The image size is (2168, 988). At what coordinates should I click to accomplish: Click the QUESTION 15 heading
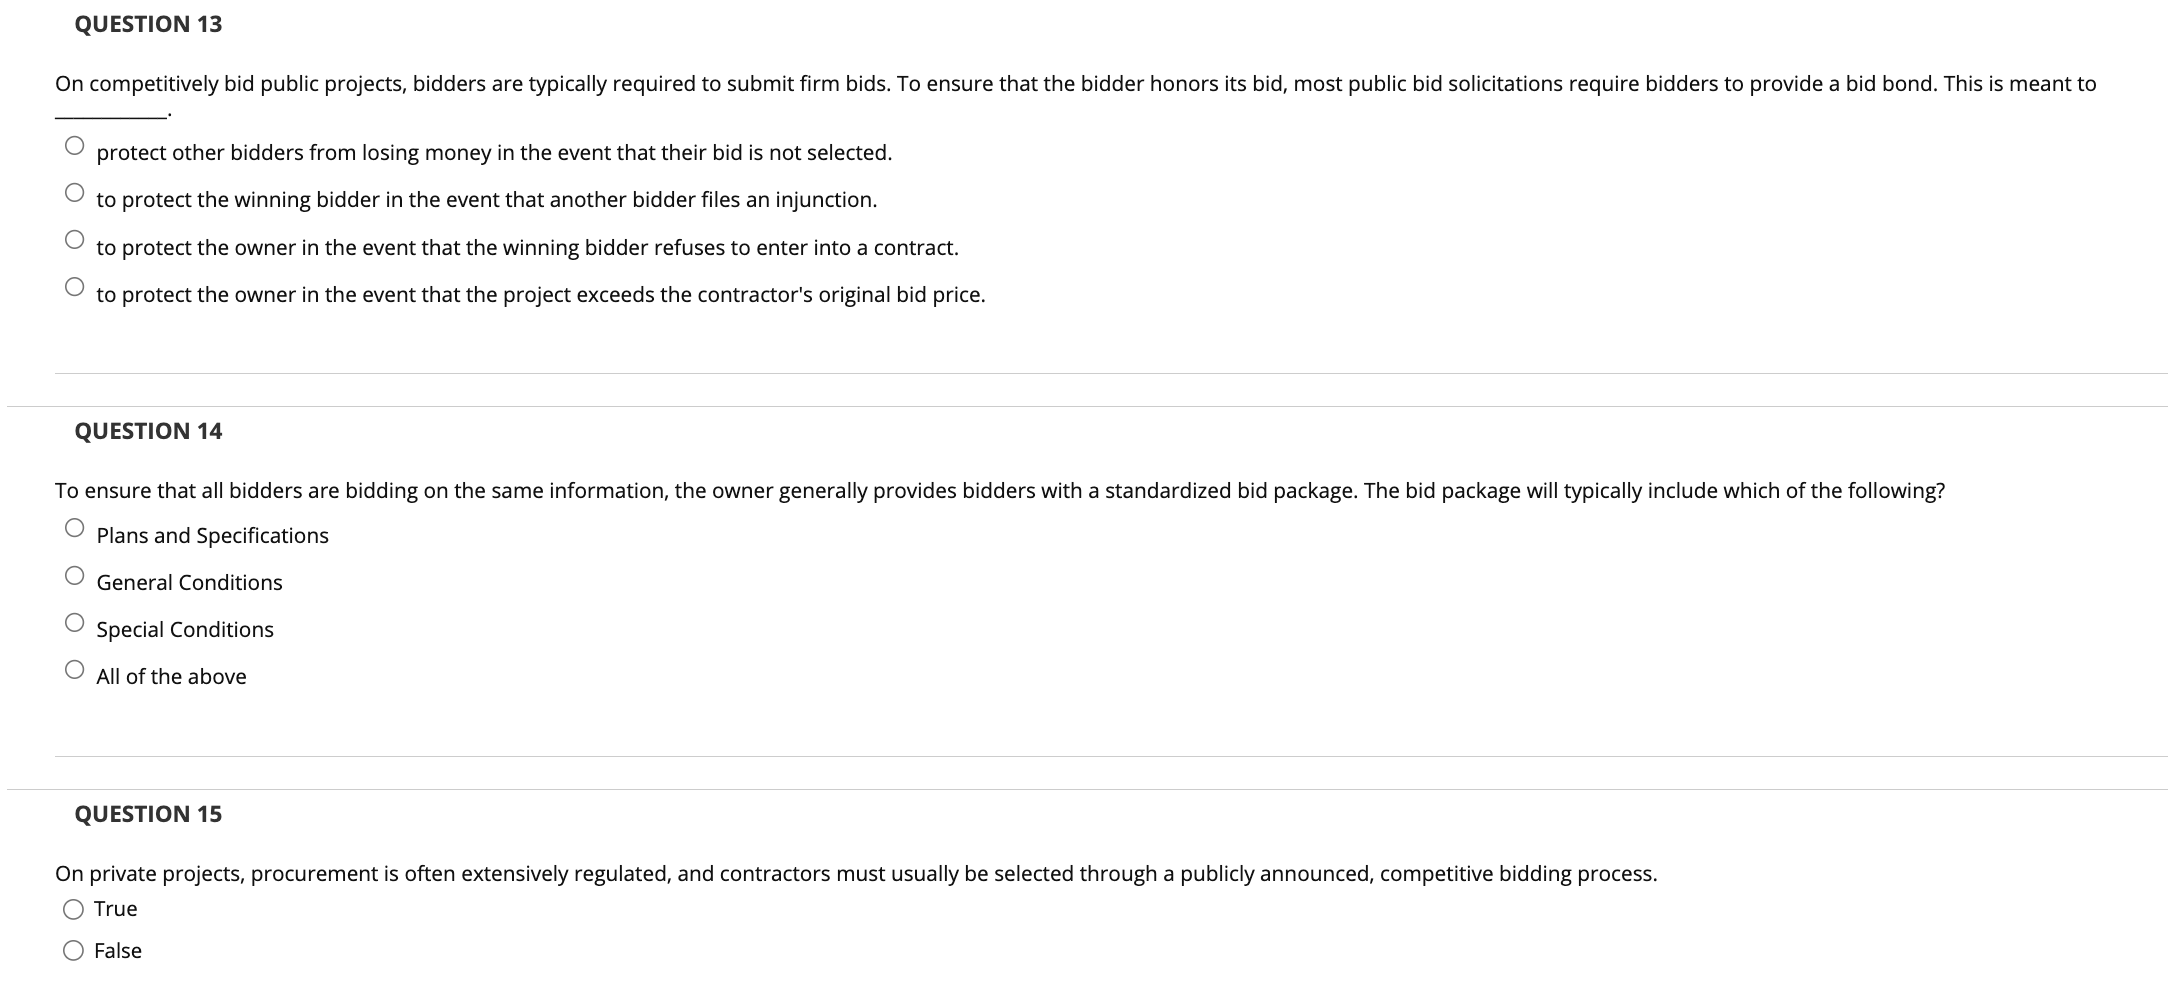click(148, 814)
